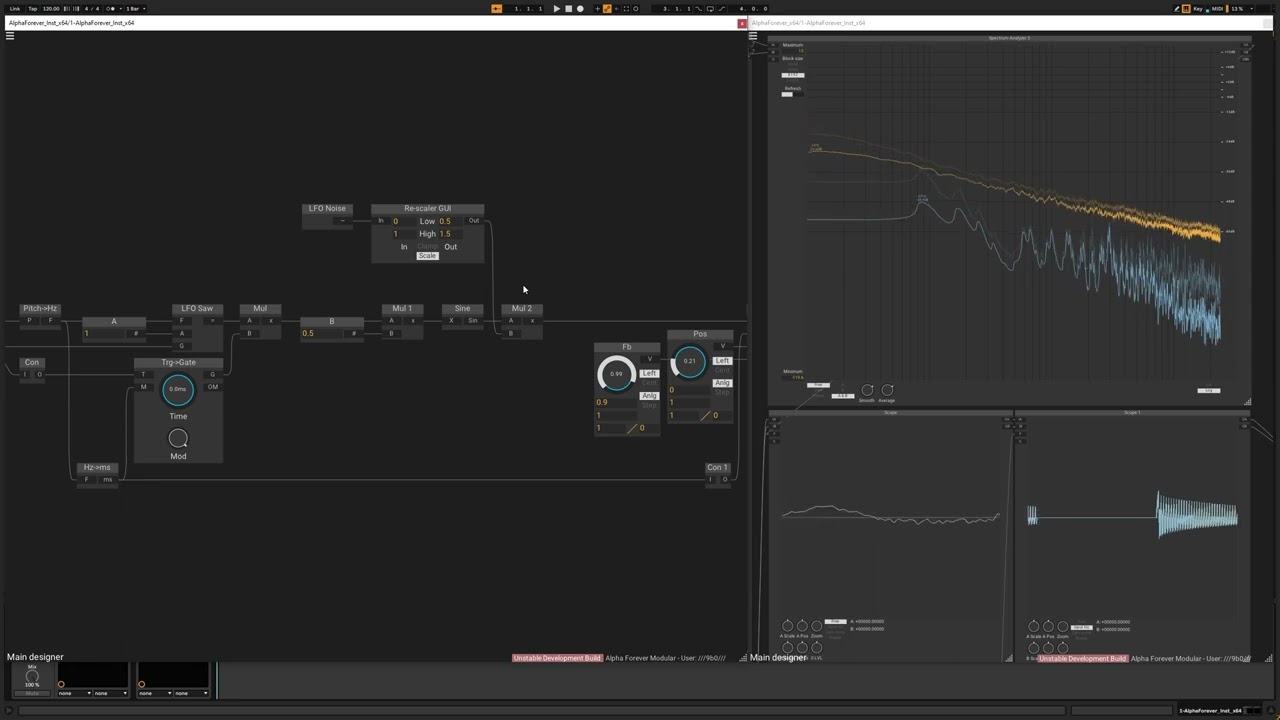Click the Key button in the top bar

(1198, 9)
